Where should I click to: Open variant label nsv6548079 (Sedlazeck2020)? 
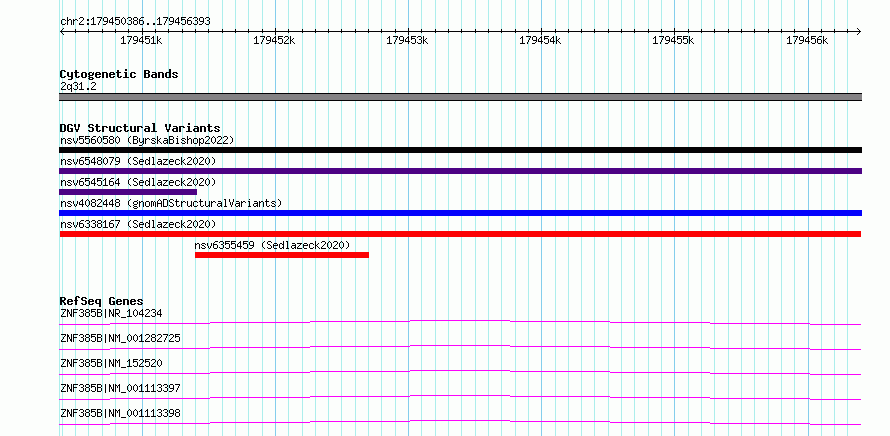[138, 161]
